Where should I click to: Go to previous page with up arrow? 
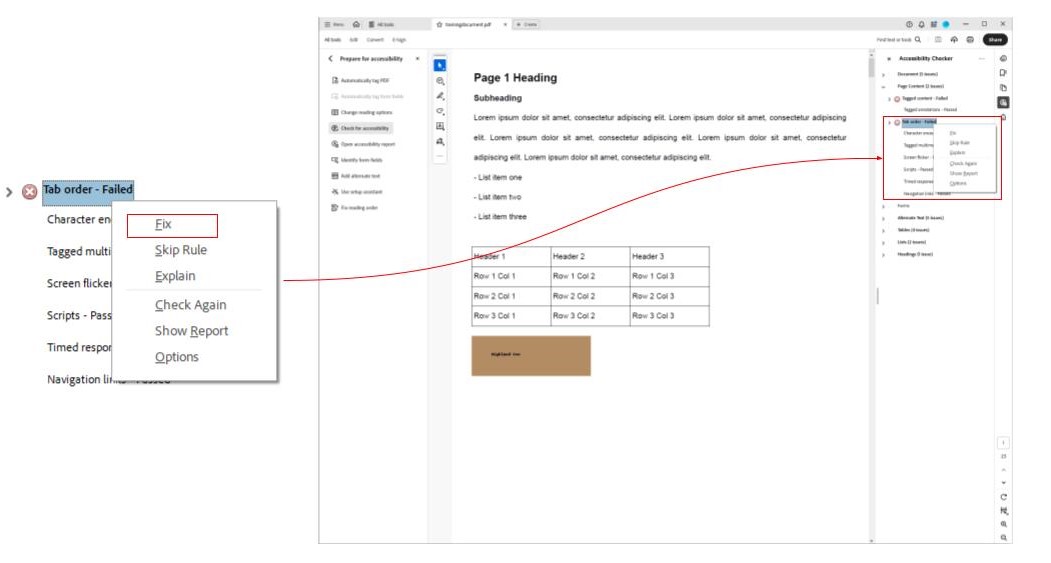[x=1003, y=470]
